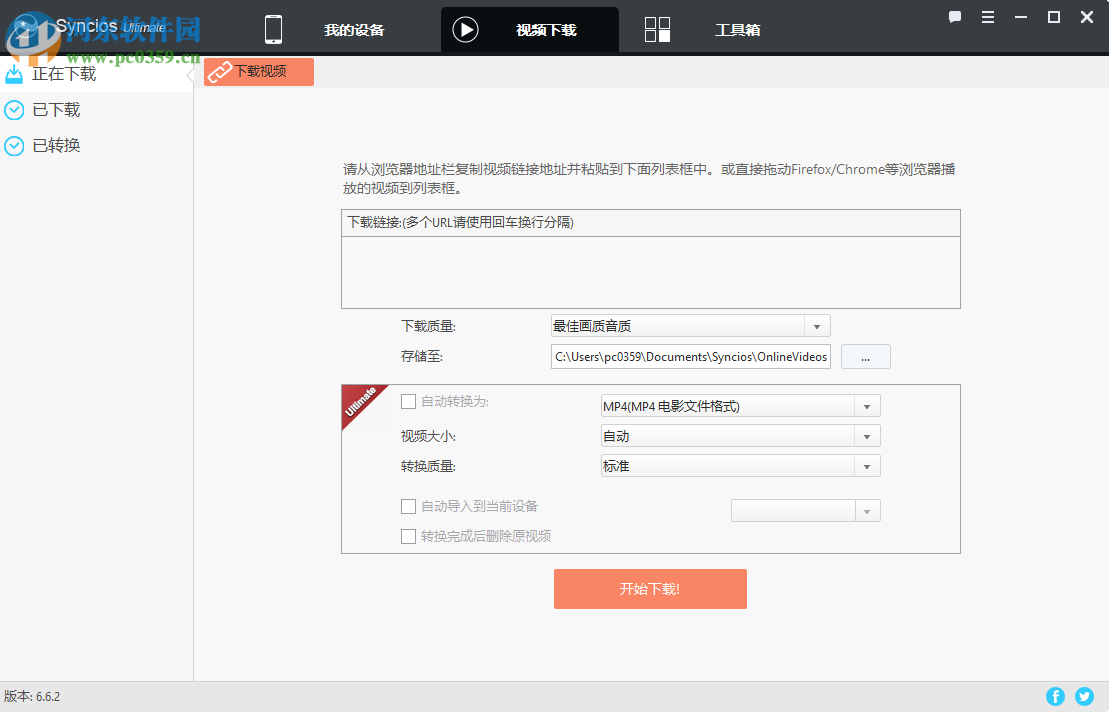Viewport: 1109px width, 712px height.
Task: Open the hamburger menu icon
Action: click(988, 16)
